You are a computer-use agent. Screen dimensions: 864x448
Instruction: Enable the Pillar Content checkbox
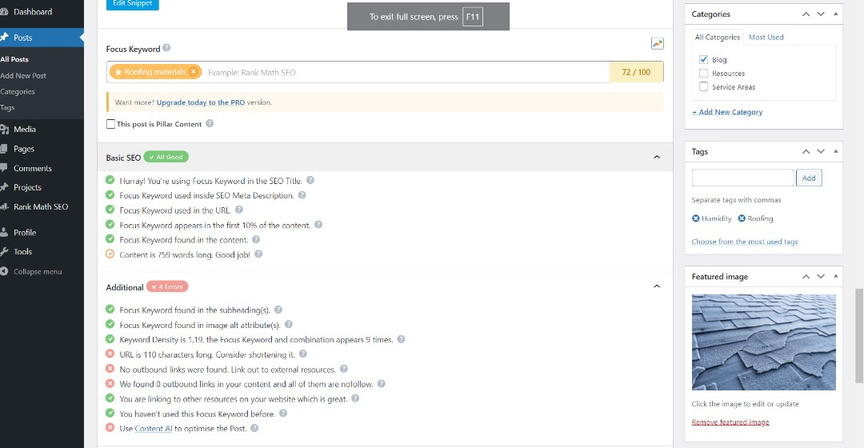pyautogui.click(x=110, y=124)
